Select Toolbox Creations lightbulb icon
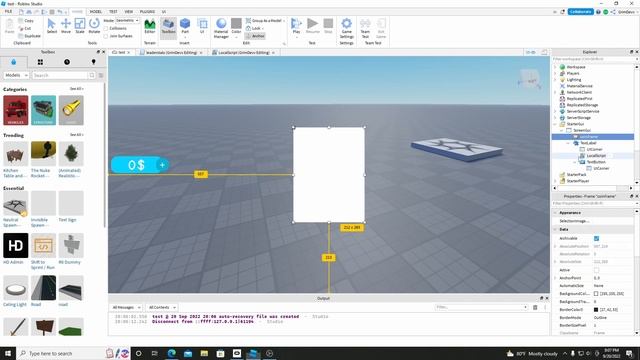 tap(93, 62)
